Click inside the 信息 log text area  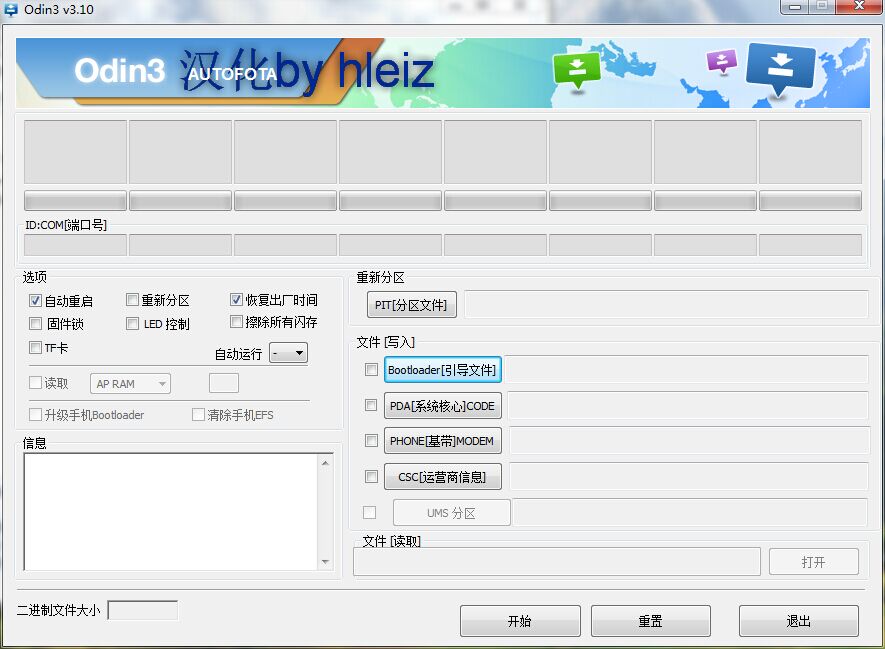click(170, 512)
